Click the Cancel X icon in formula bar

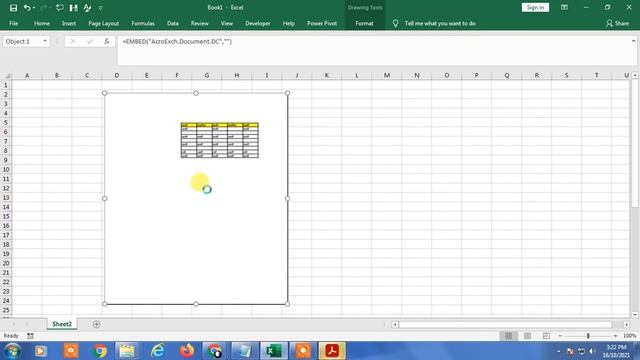[x=73, y=41]
